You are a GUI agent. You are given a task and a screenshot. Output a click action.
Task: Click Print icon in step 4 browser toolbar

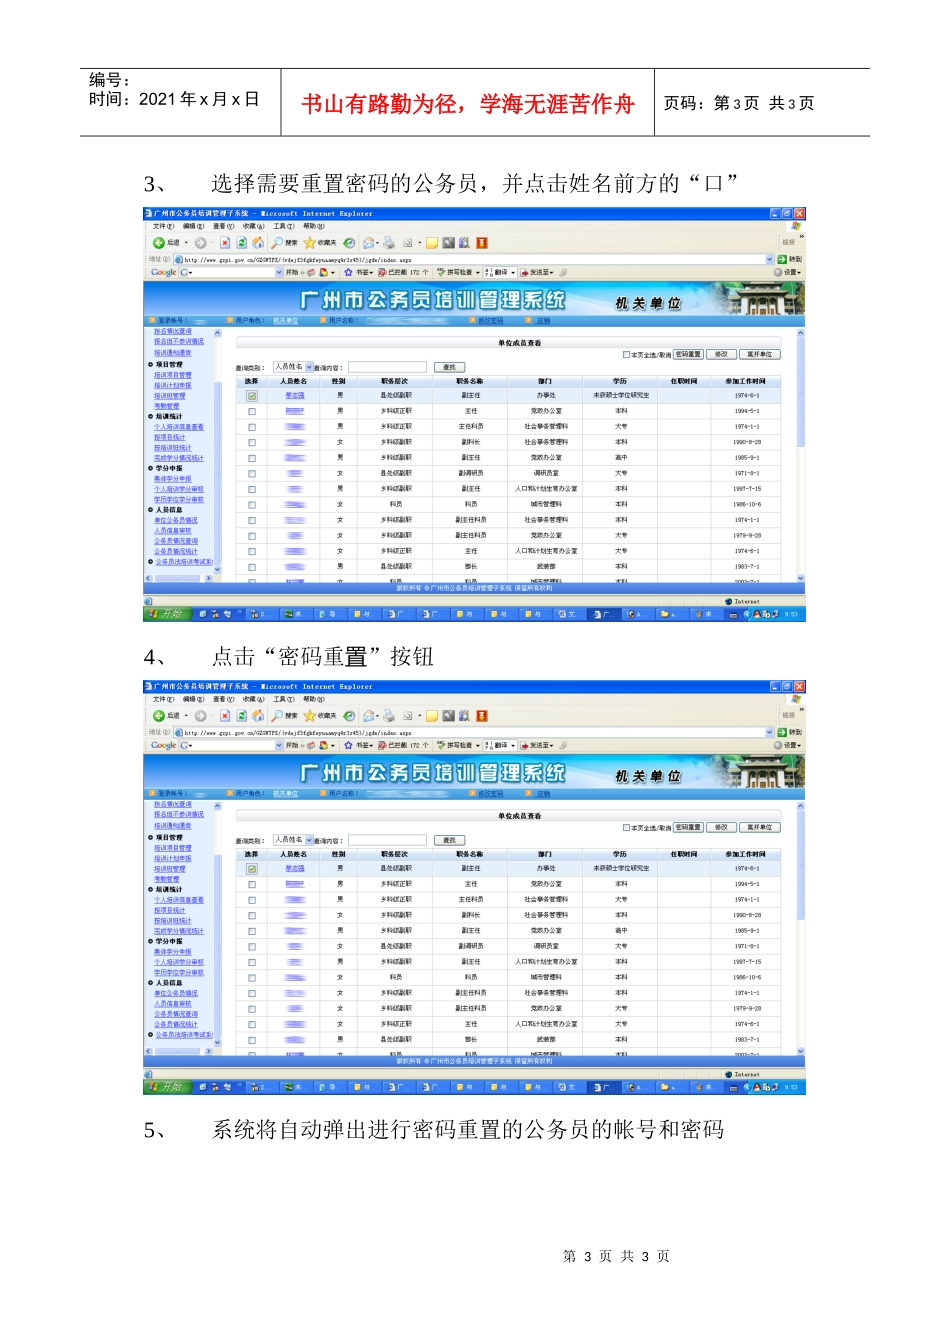tap(389, 716)
